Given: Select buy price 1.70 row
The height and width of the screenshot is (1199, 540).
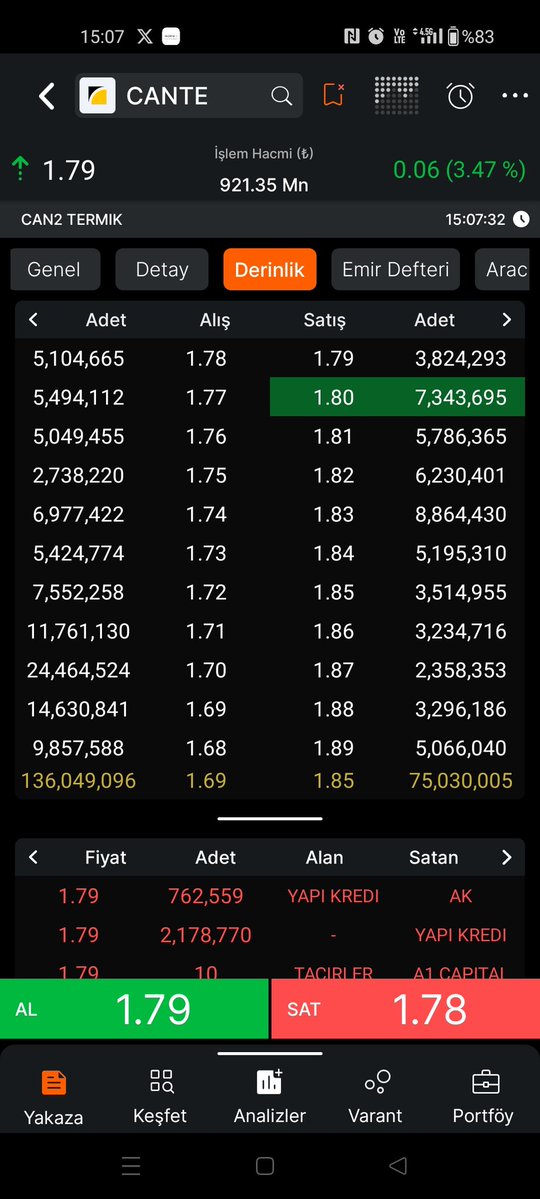Looking at the screenshot, I should (x=207, y=670).
